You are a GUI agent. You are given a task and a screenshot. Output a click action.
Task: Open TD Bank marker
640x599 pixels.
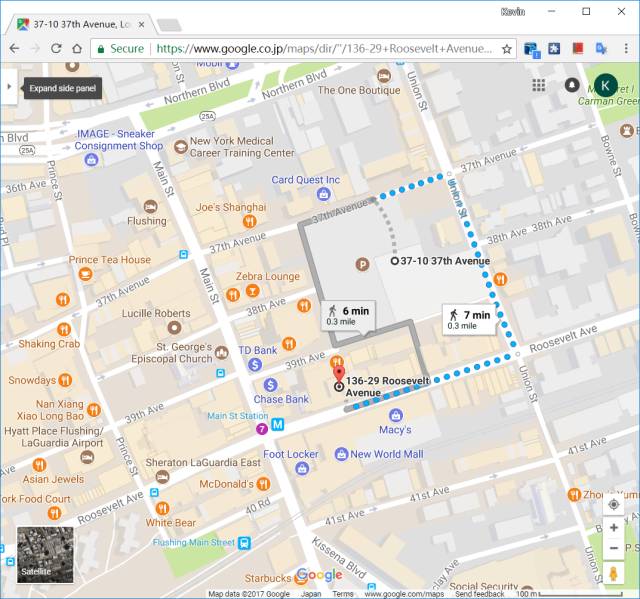point(255,364)
